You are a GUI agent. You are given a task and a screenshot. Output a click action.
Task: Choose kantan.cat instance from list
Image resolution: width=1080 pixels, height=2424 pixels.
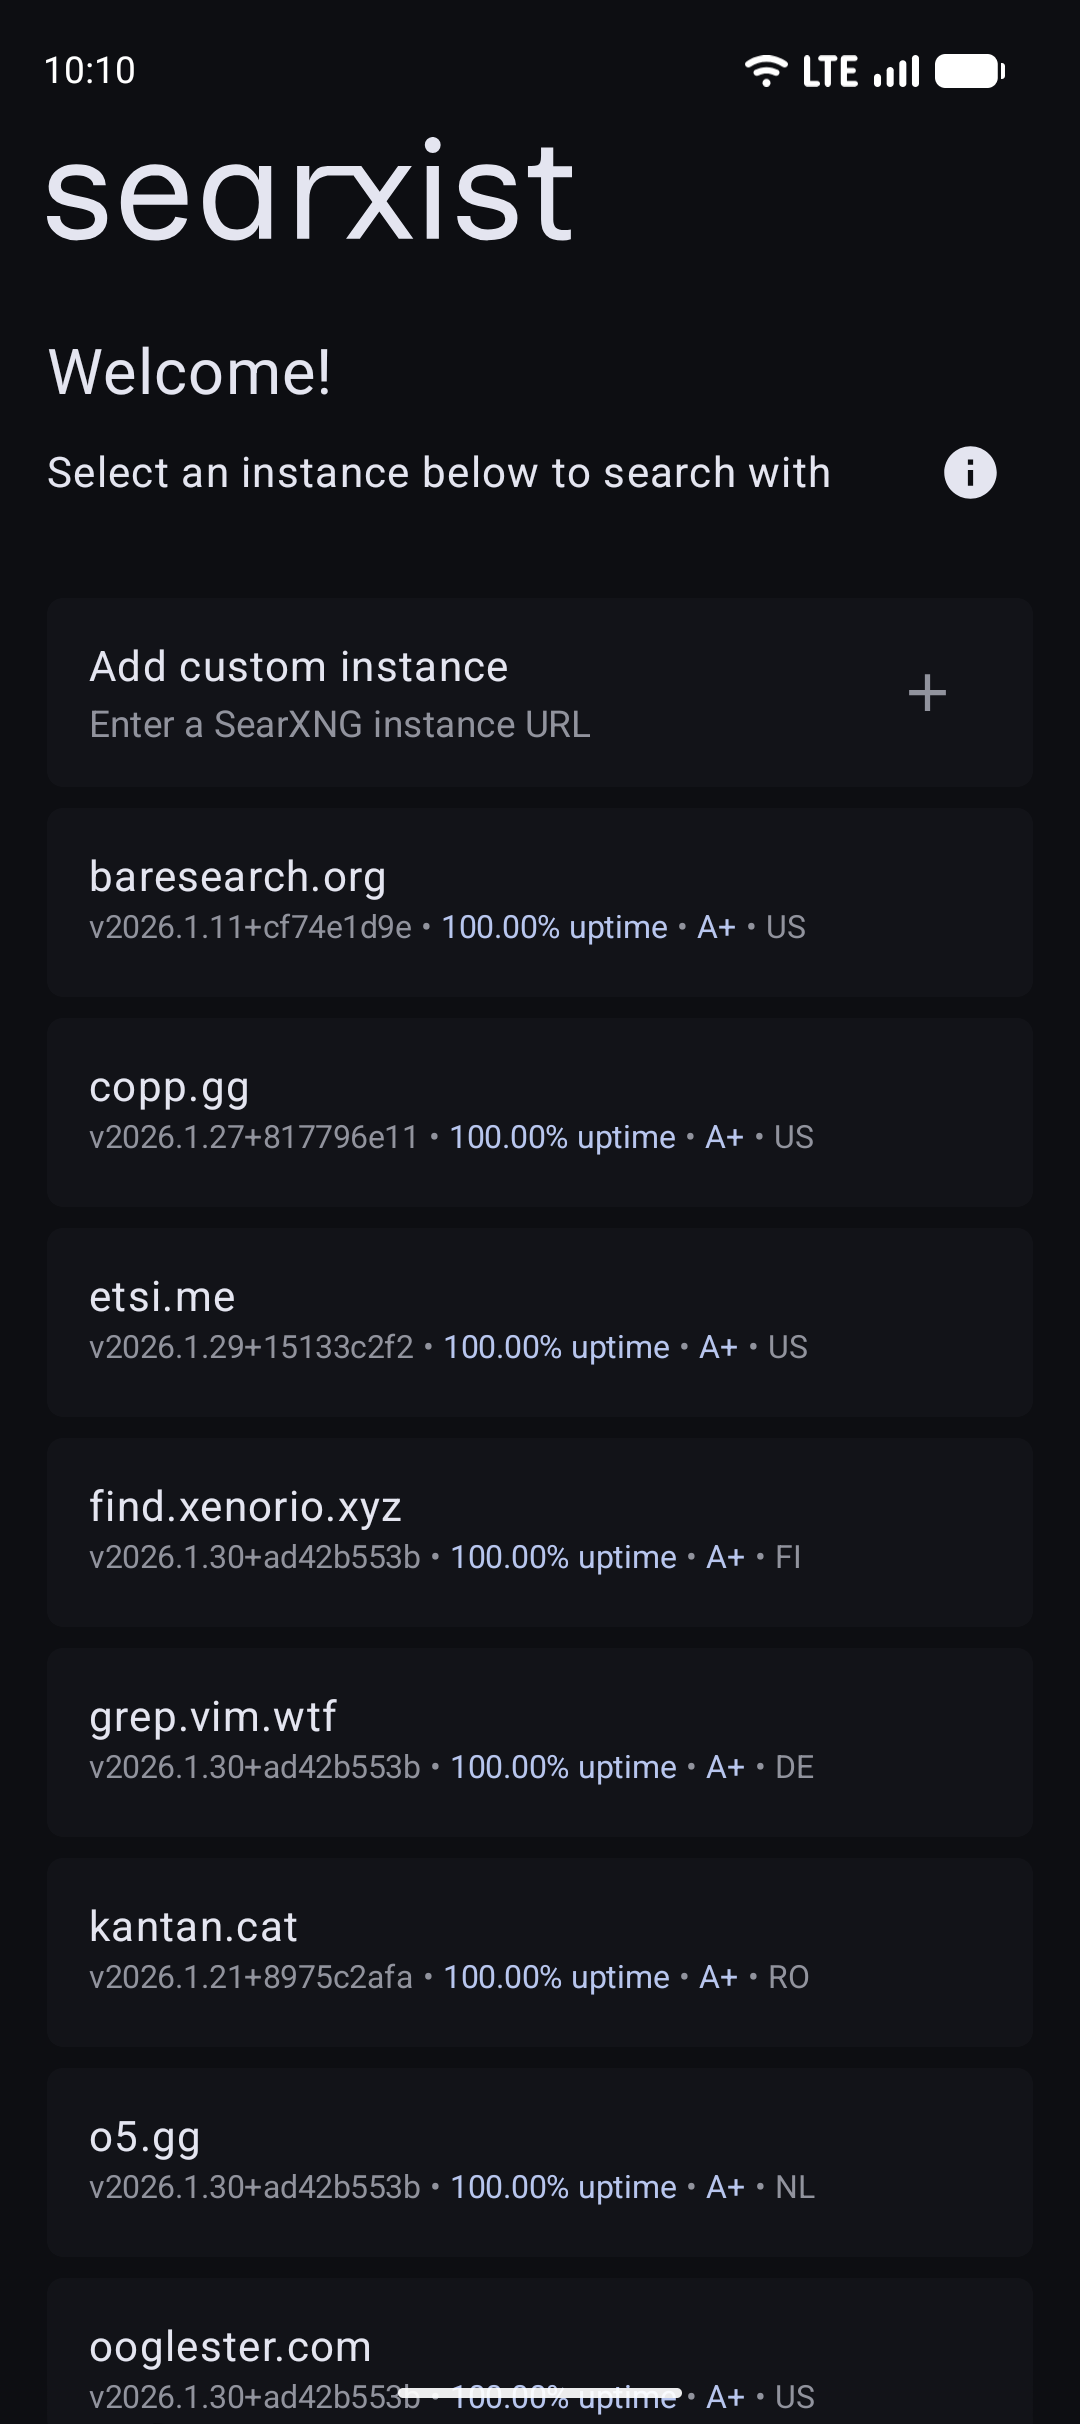pyautogui.click(x=540, y=1951)
